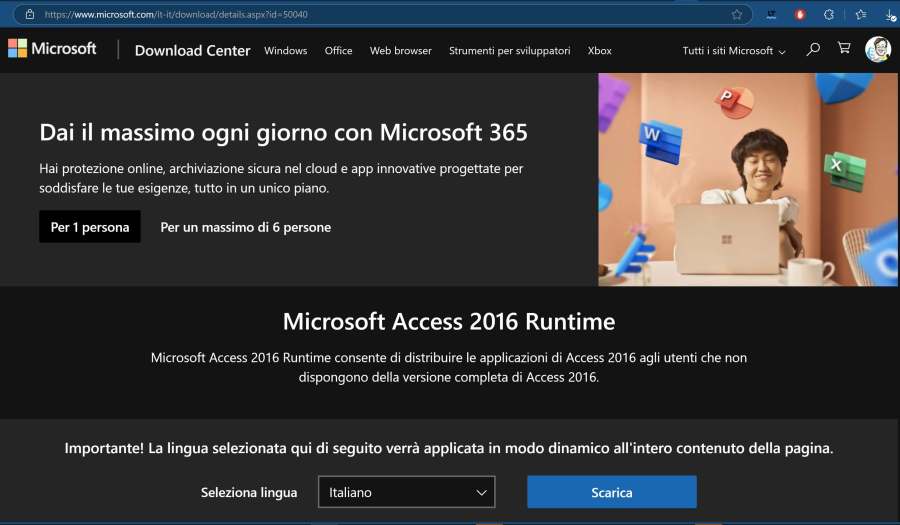The height and width of the screenshot is (525, 900).
Task: Open the browser extensions puzzle icon
Action: (x=828, y=14)
